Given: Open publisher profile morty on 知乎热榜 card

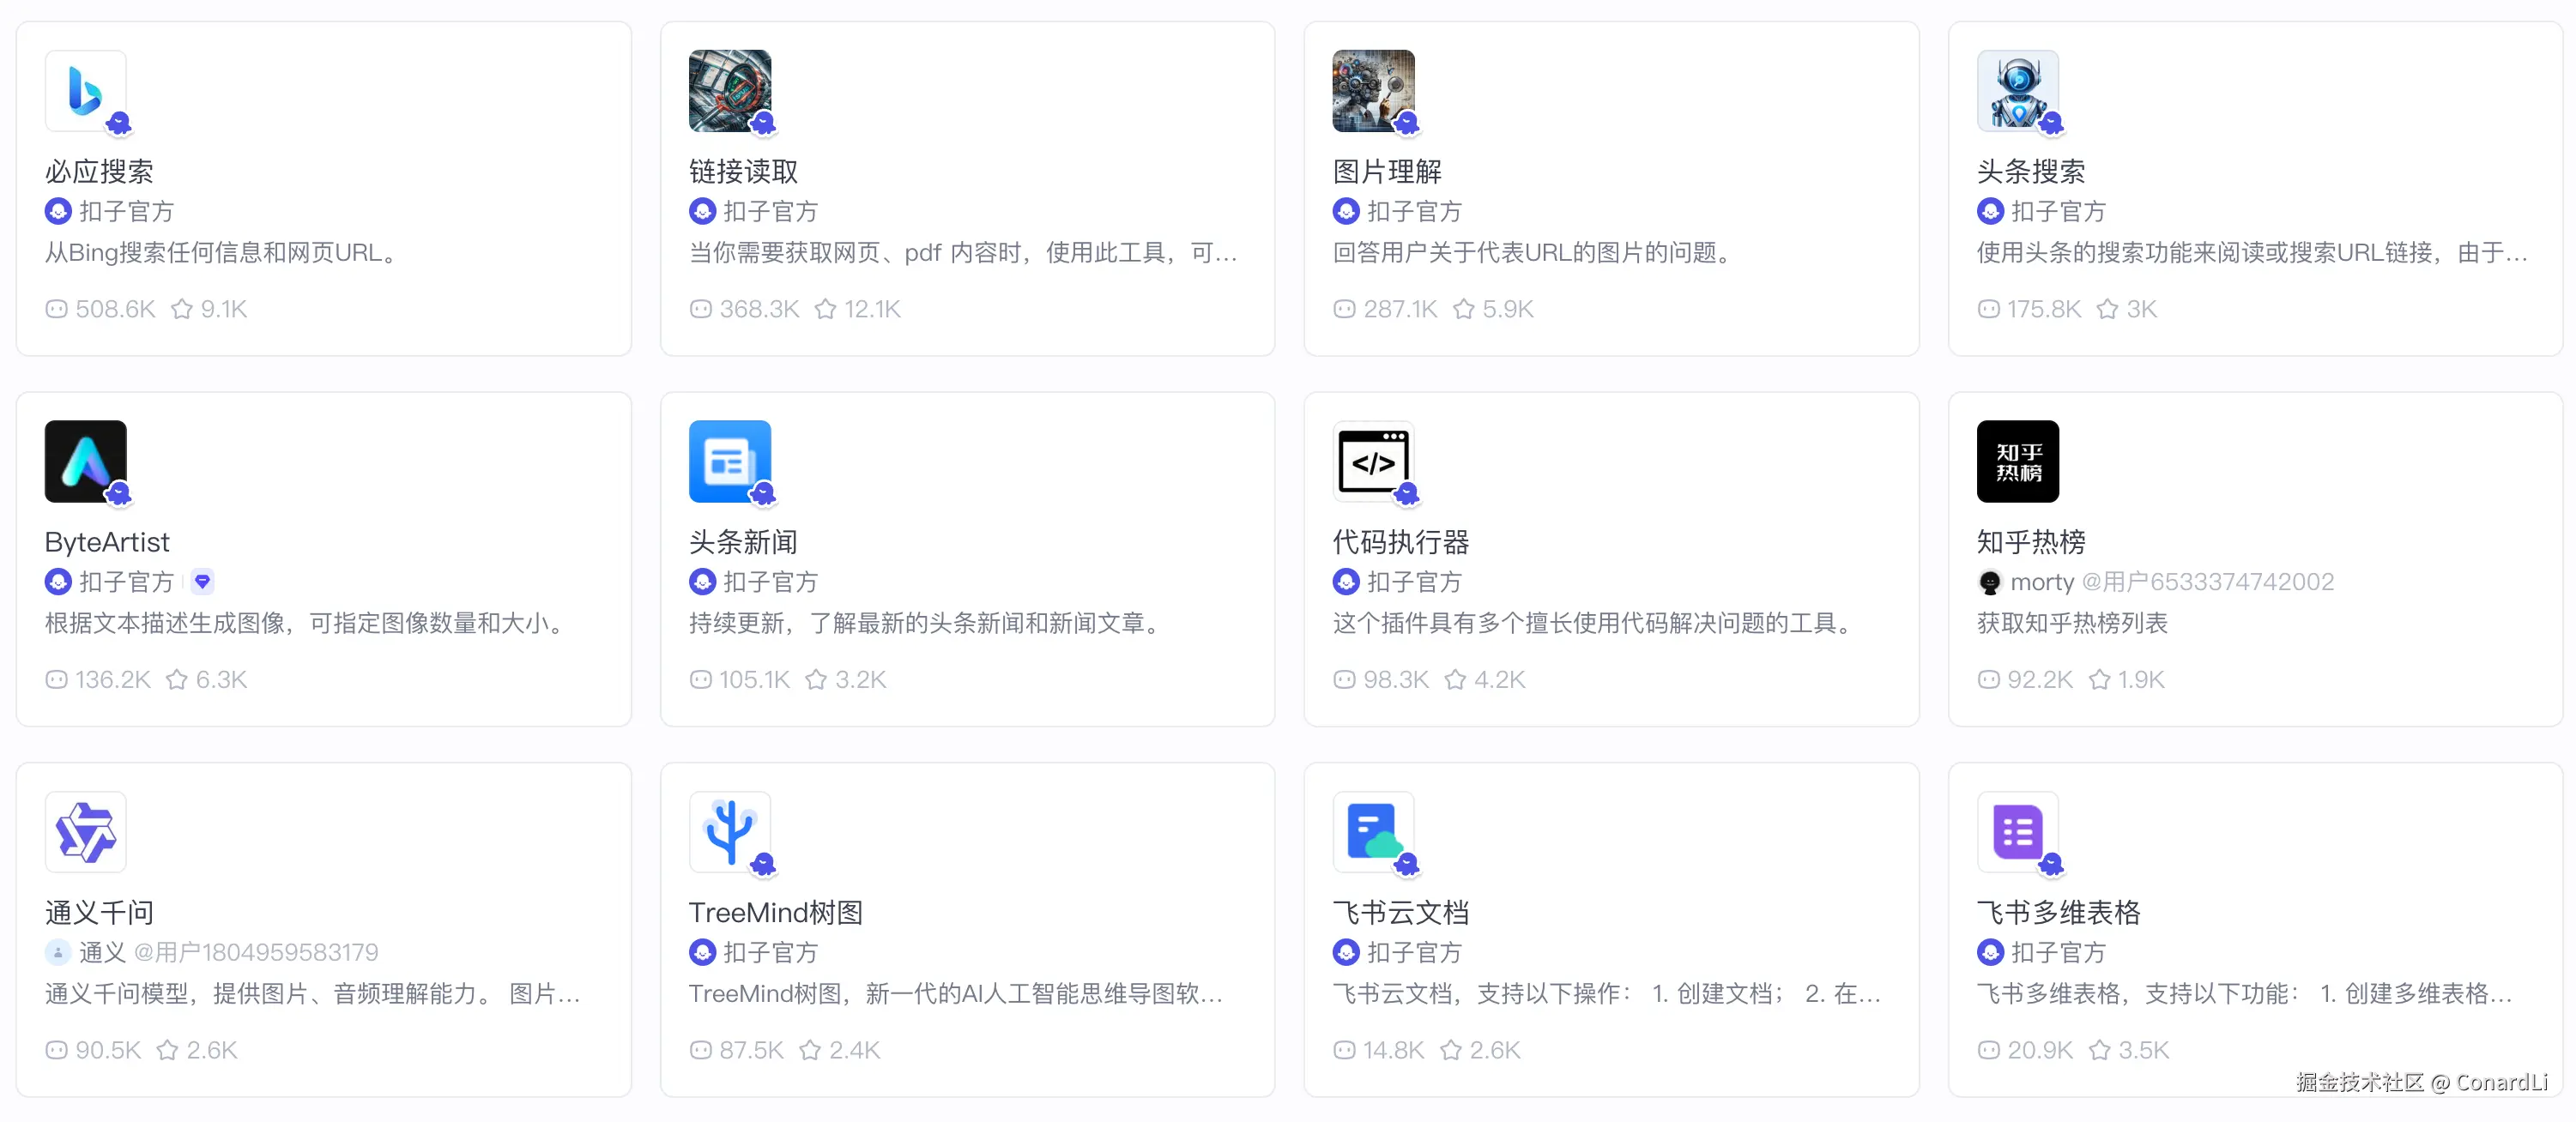Looking at the screenshot, I should point(2041,581).
